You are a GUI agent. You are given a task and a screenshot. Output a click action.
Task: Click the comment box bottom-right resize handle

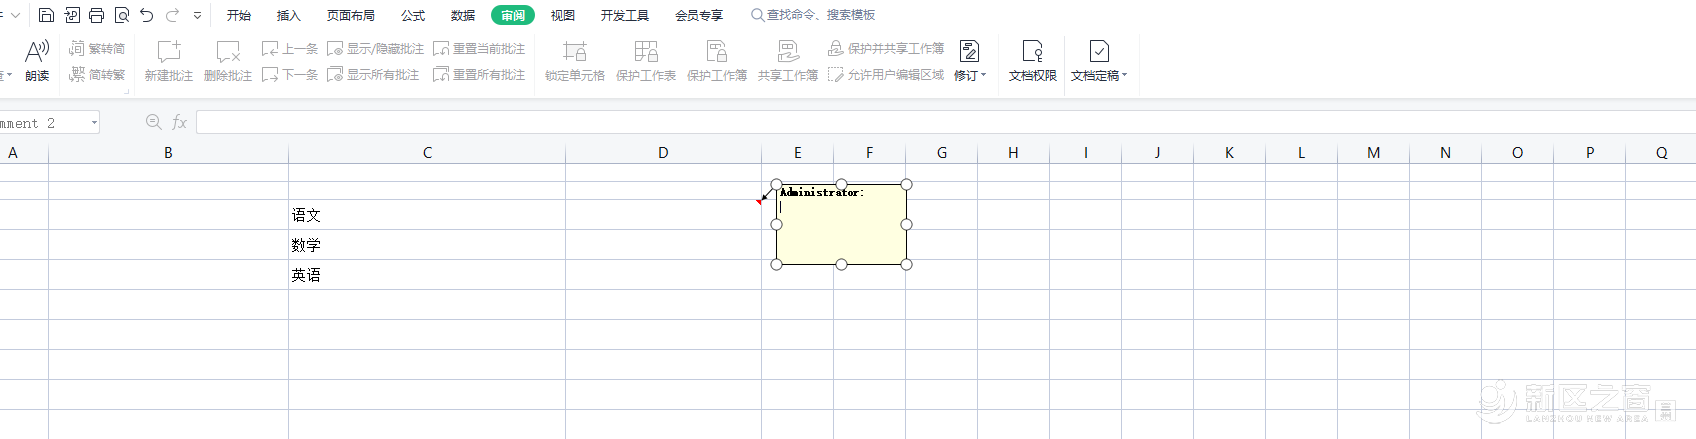coord(906,264)
